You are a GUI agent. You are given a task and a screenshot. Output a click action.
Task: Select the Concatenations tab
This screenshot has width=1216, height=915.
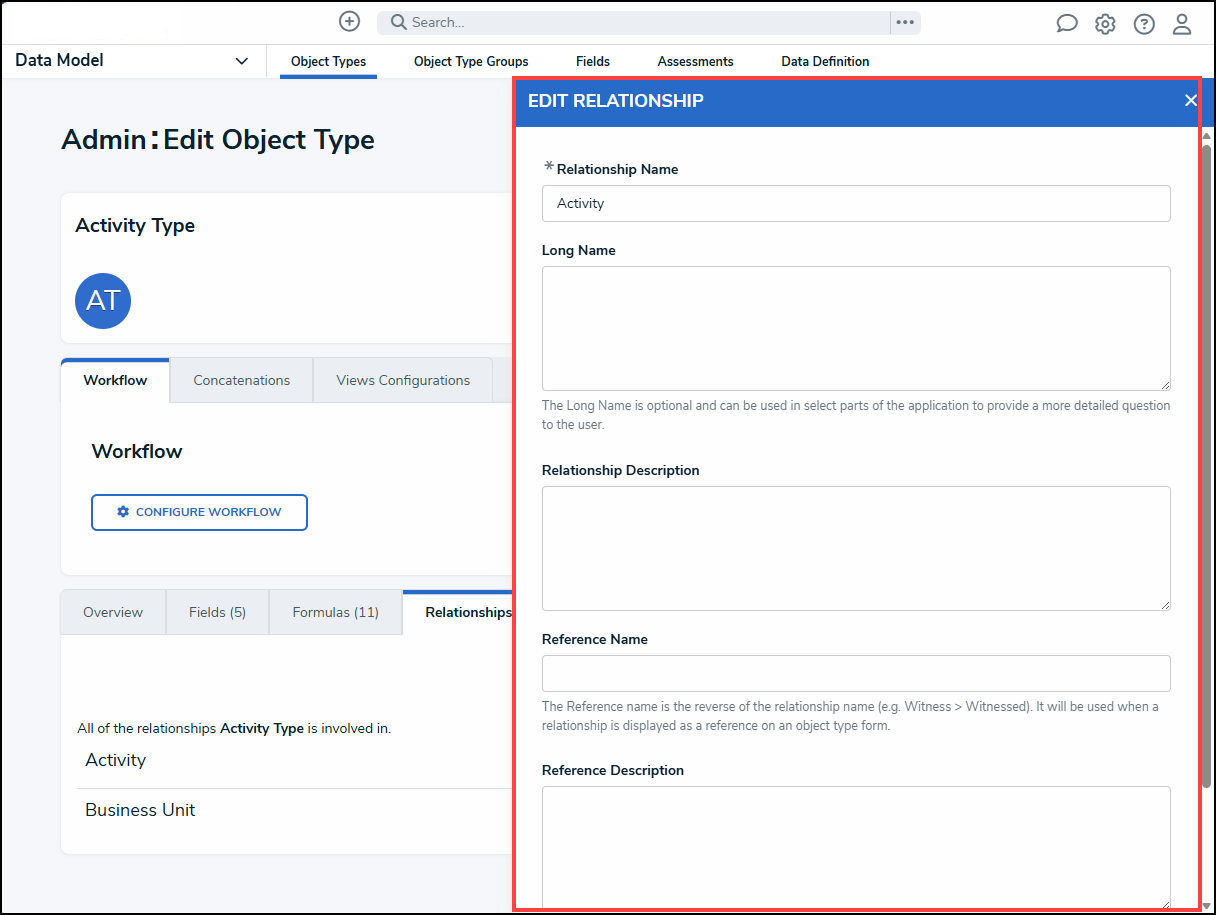coord(241,380)
